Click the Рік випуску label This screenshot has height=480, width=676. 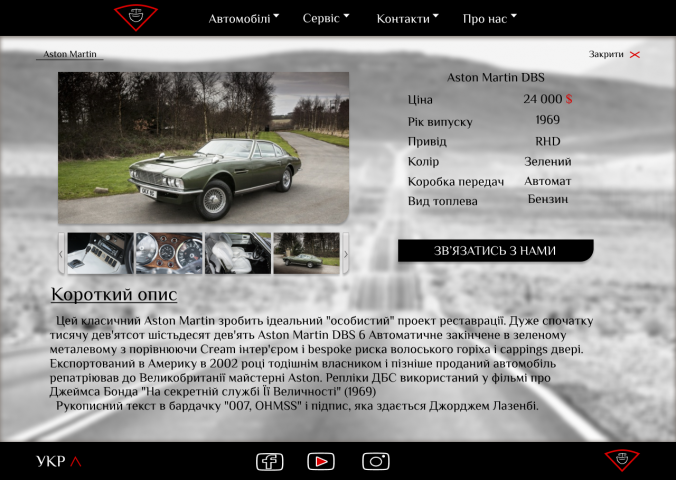440,122
